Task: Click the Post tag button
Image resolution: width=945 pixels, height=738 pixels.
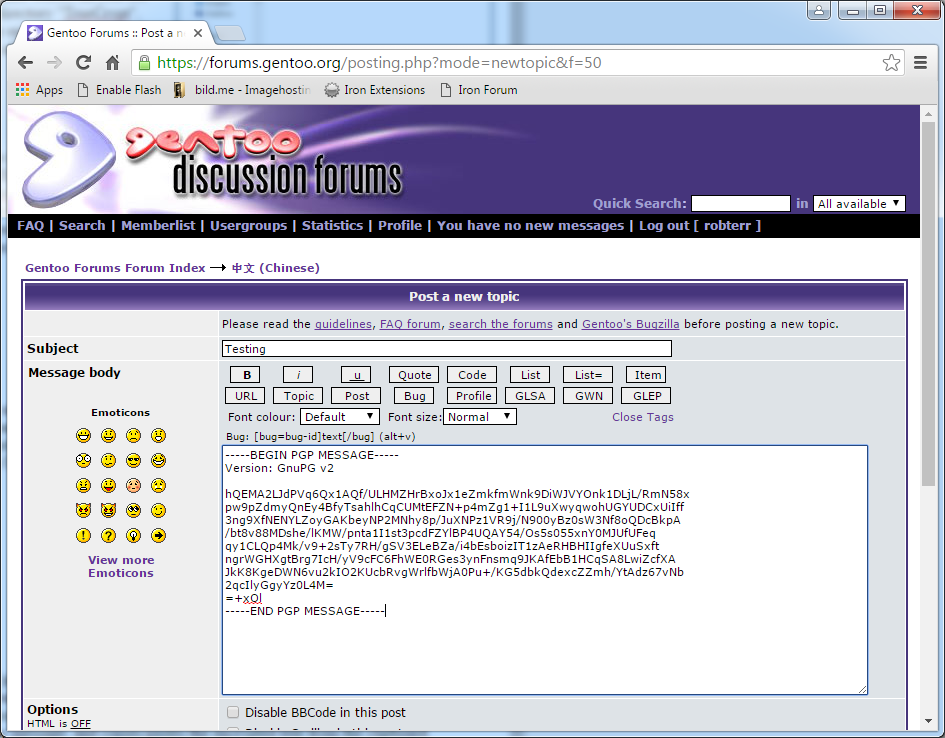Action: 356,396
